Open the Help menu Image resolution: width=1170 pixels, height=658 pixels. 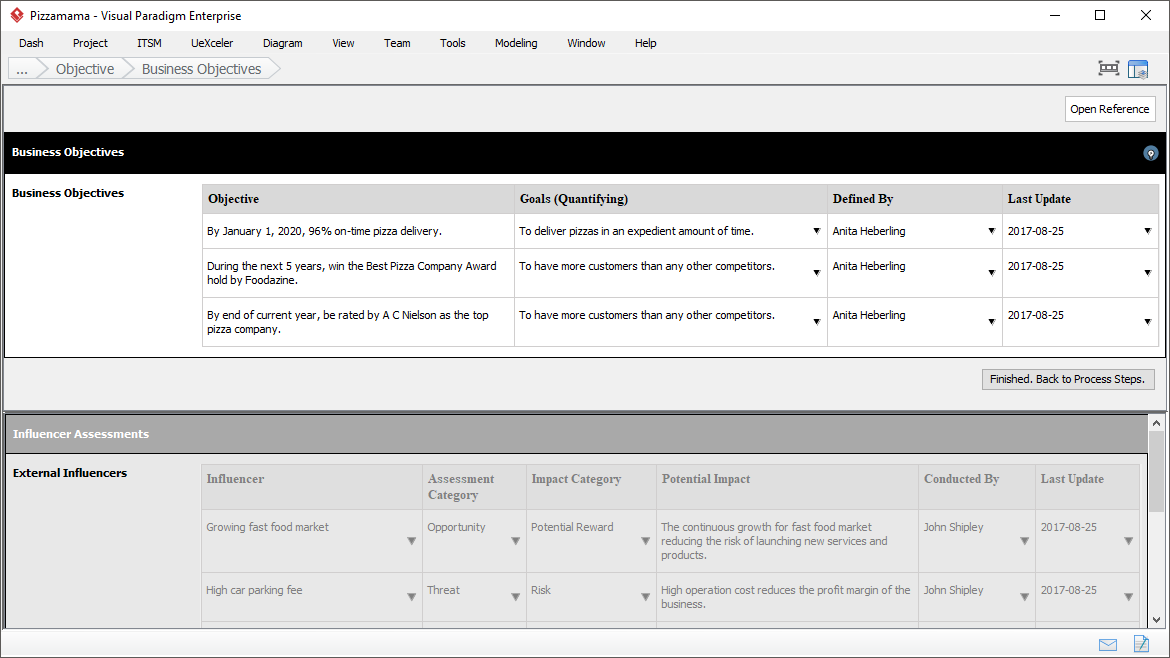[645, 43]
